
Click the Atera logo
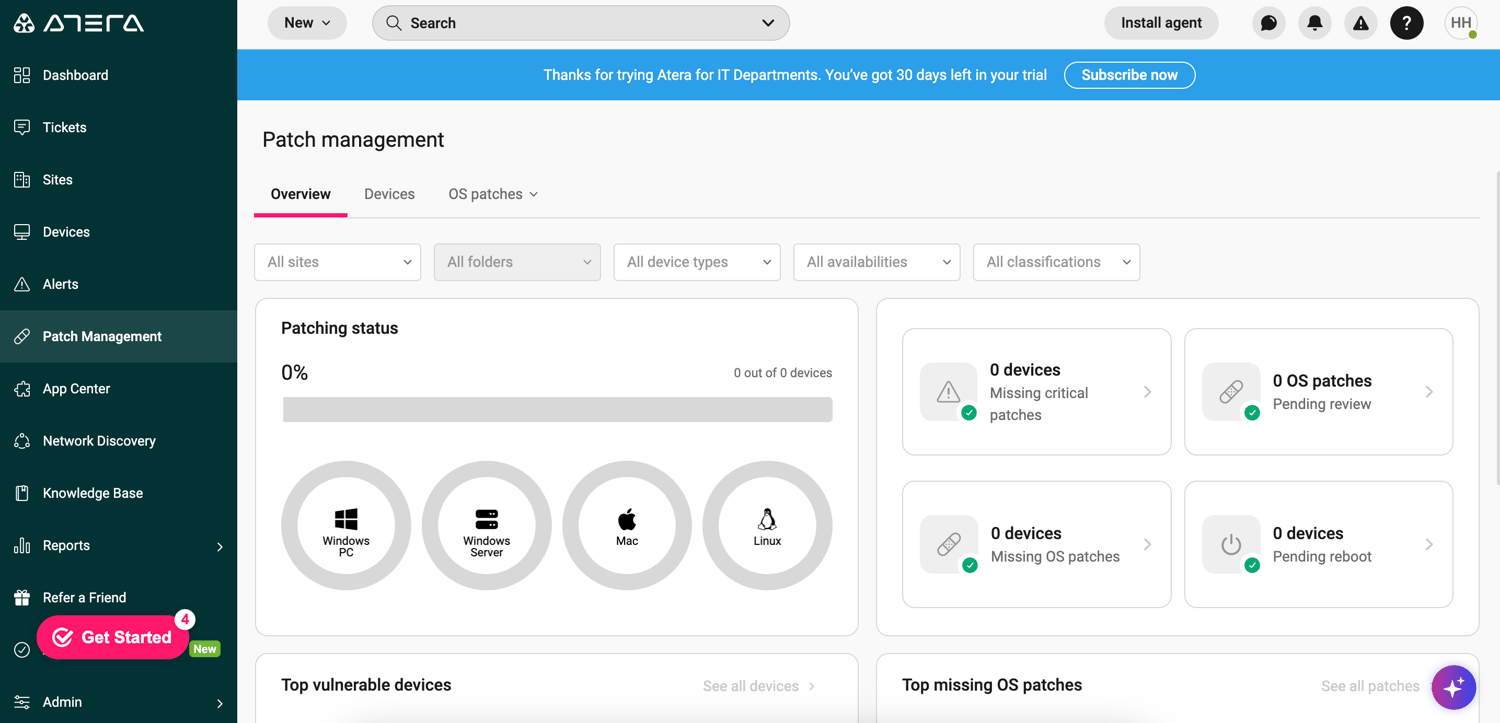79,22
